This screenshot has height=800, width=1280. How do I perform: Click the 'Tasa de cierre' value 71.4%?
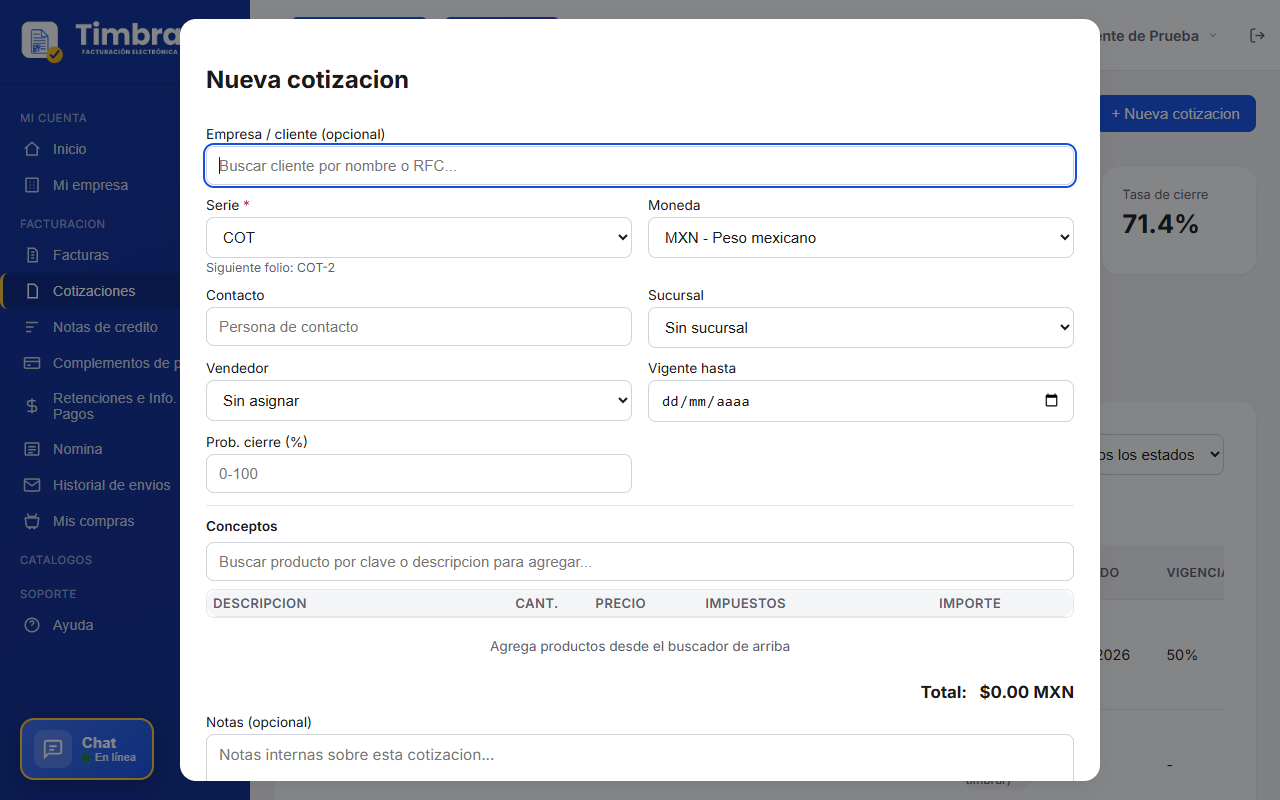click(1160, 224)
